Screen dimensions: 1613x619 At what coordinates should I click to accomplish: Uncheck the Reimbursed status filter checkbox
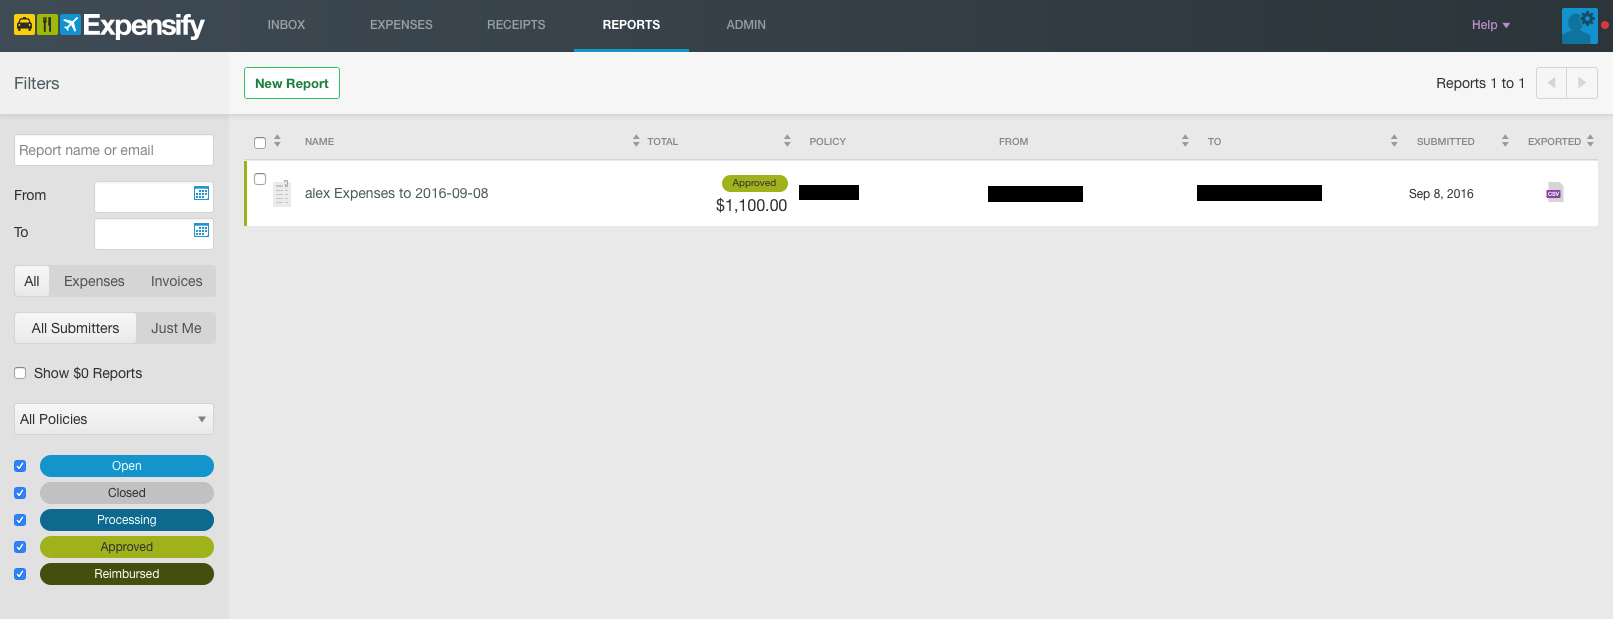pyautogui.click(x=20, y=574)
